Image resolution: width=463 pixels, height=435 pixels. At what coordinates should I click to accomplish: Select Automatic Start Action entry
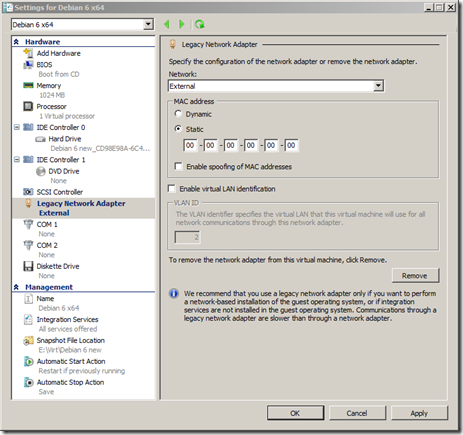tap(71, 361)
